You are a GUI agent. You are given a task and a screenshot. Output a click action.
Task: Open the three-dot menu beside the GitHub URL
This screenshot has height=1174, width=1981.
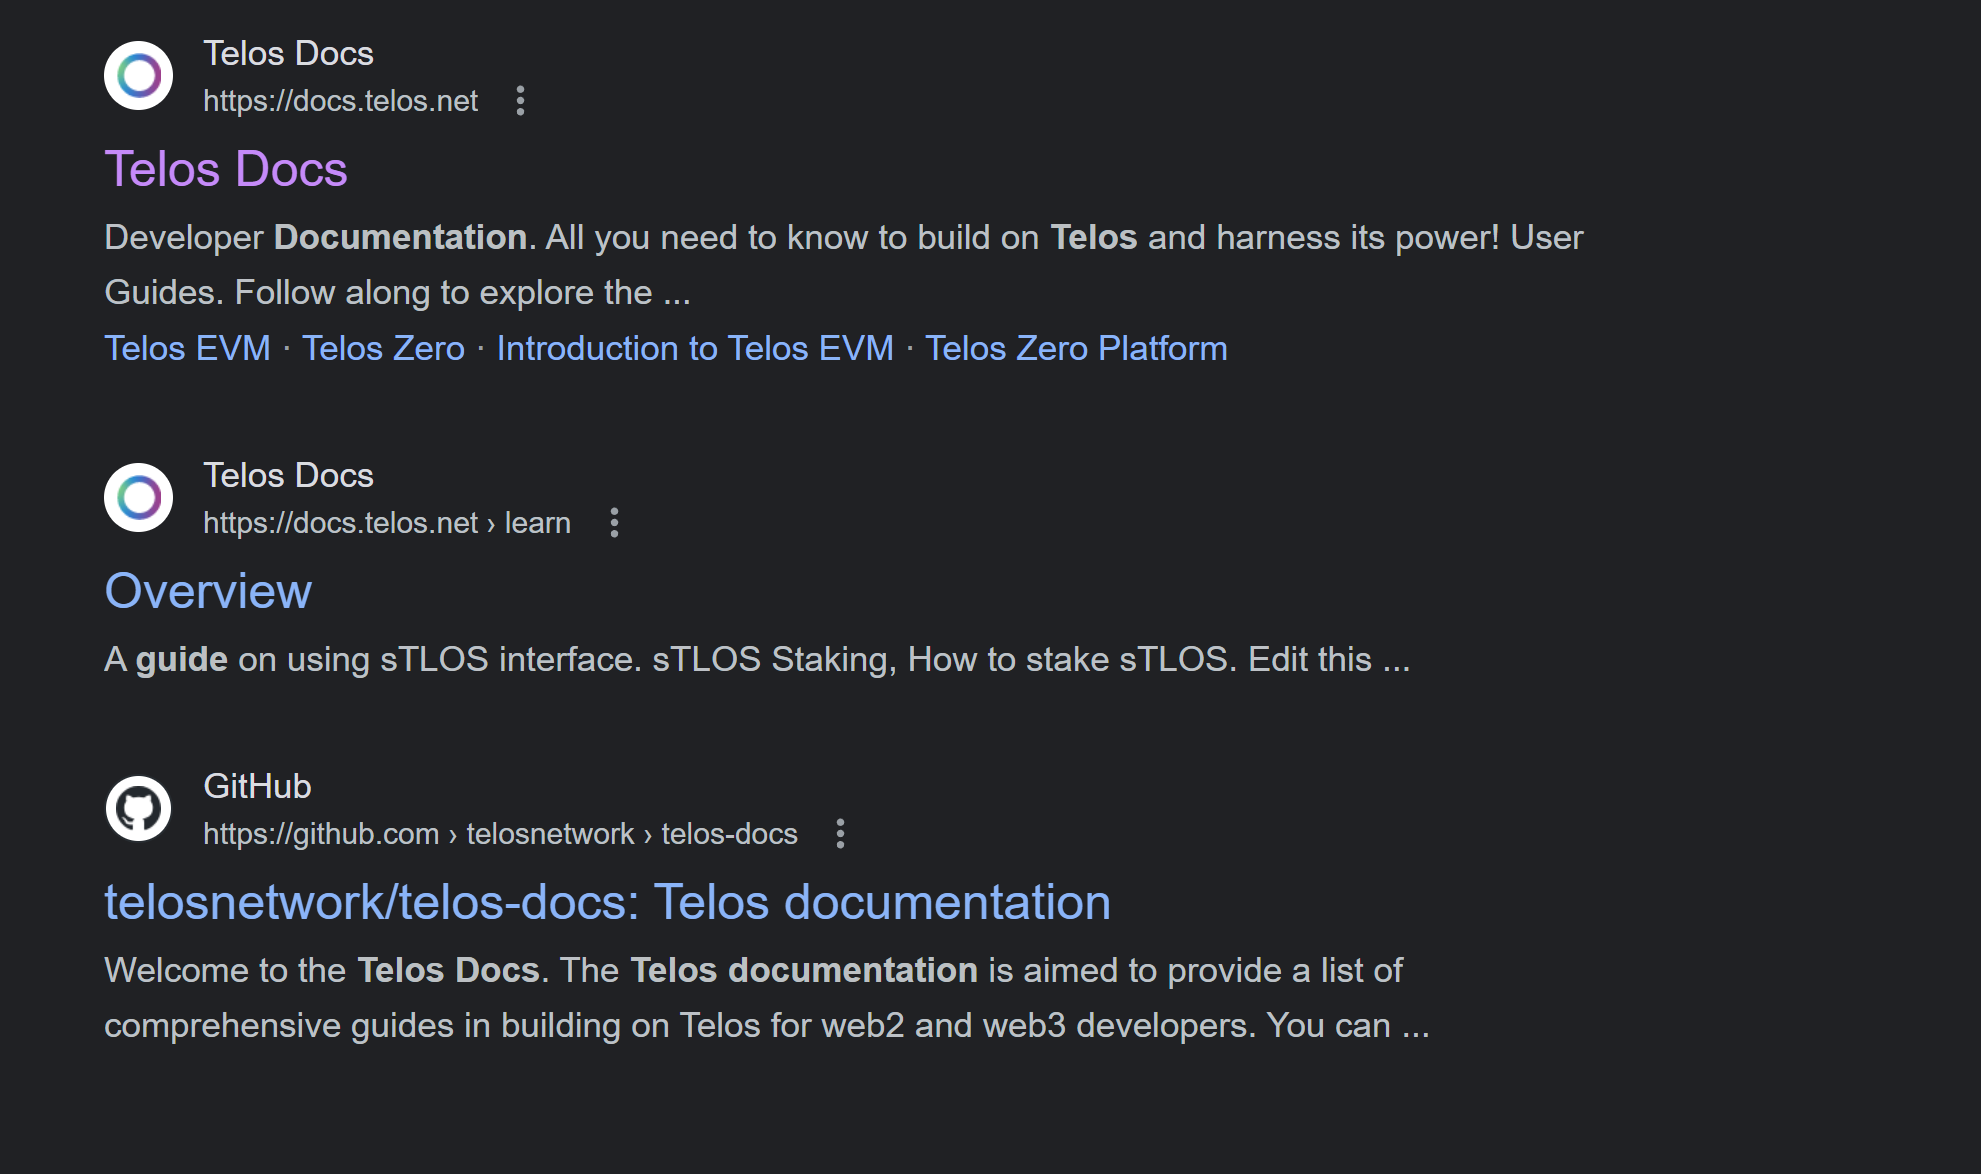click(840, 834)
